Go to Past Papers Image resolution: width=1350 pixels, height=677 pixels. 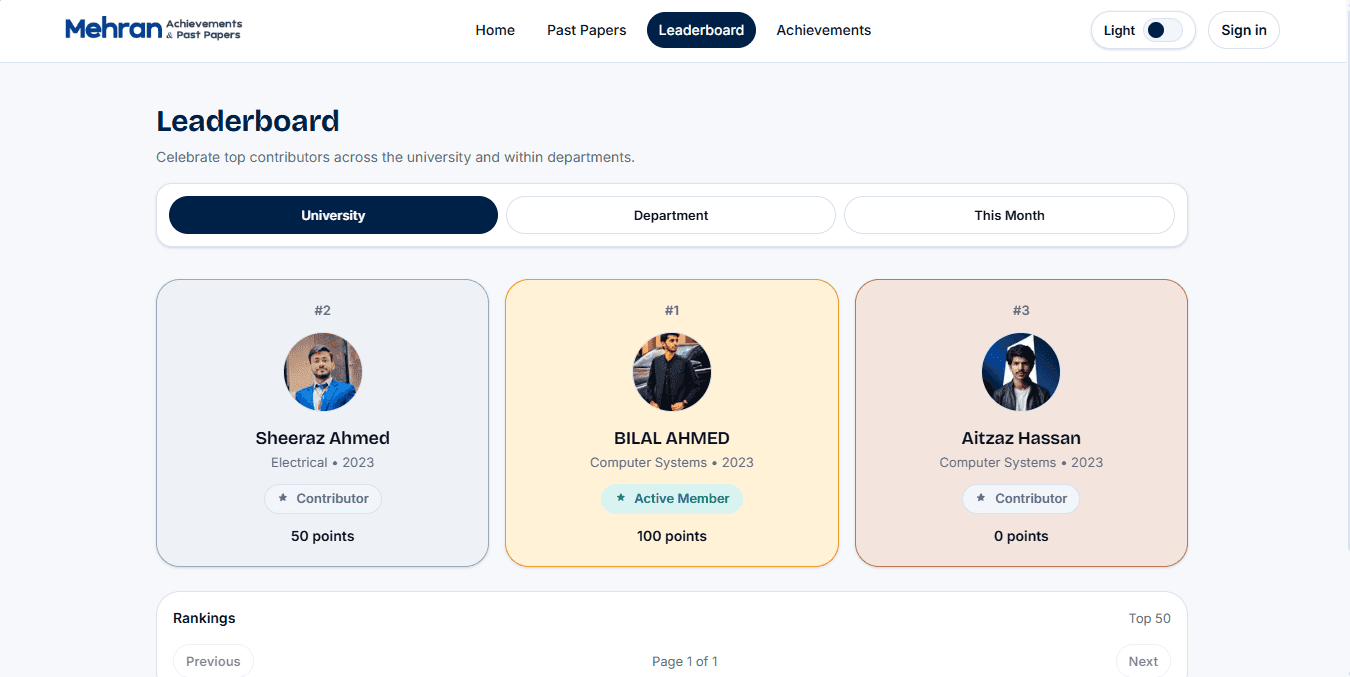pyautogui.click(x=587, y=30)
